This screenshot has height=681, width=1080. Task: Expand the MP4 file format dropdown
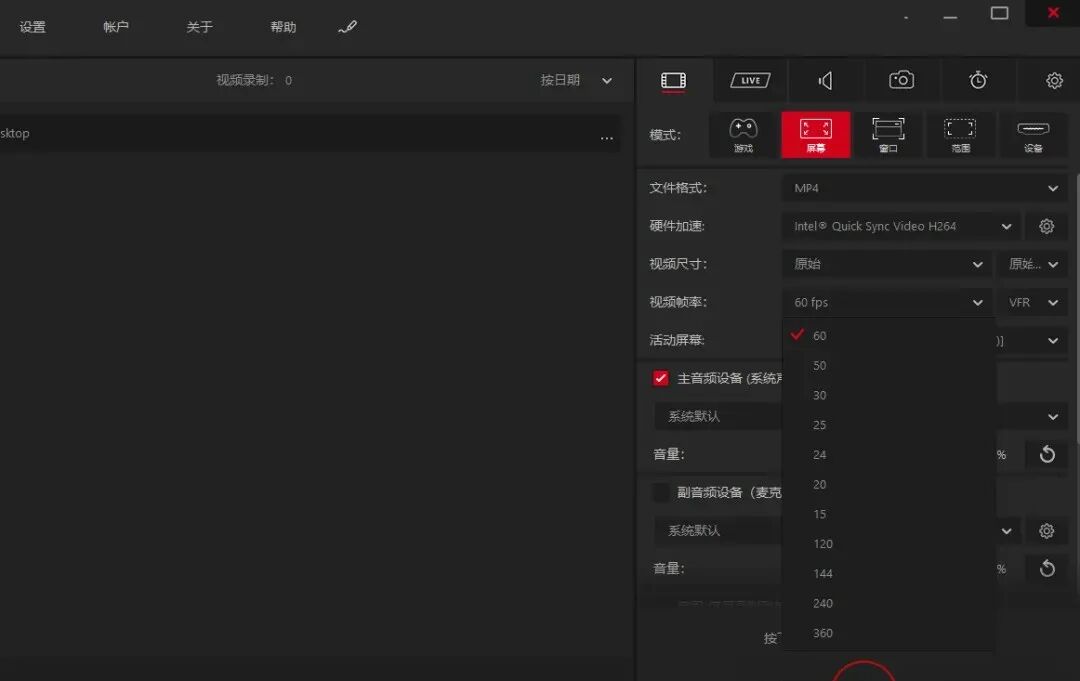(x=925, y=188)
